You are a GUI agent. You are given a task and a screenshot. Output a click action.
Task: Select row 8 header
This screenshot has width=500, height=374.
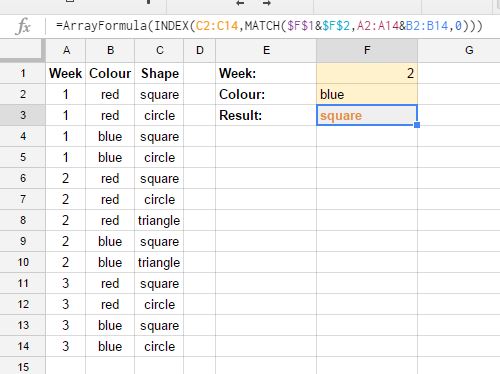(x=23, y=220)
